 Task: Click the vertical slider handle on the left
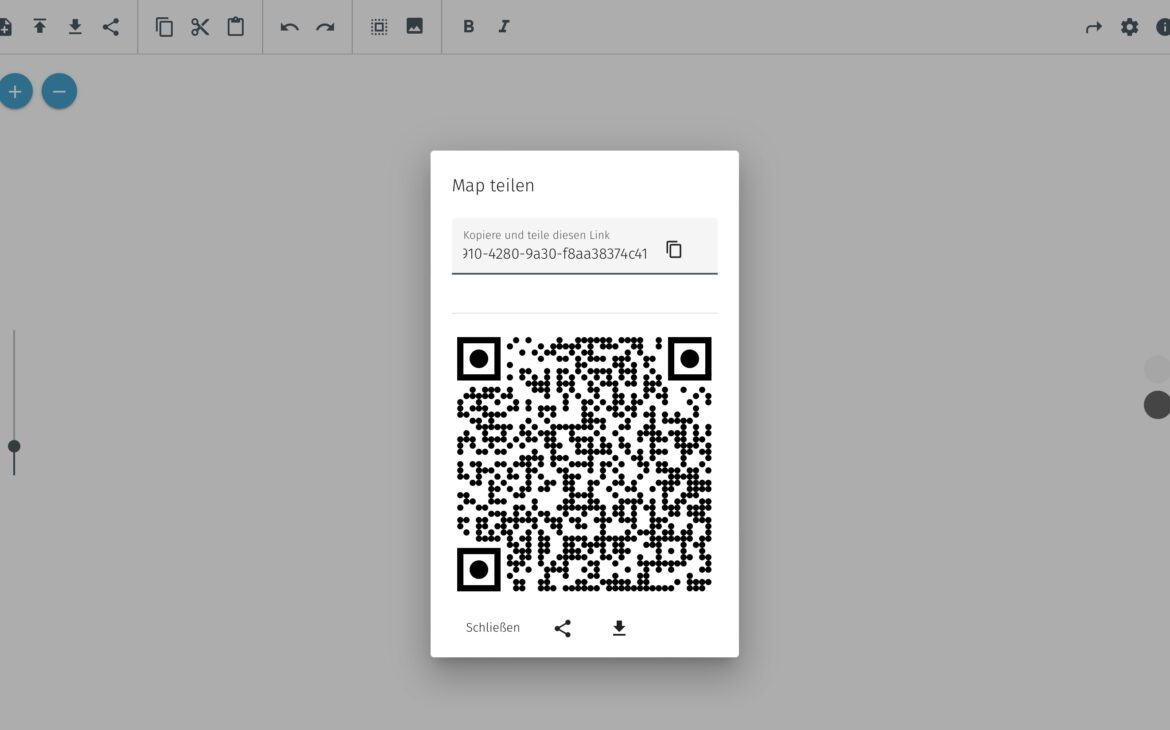click(x=14, y=446)
